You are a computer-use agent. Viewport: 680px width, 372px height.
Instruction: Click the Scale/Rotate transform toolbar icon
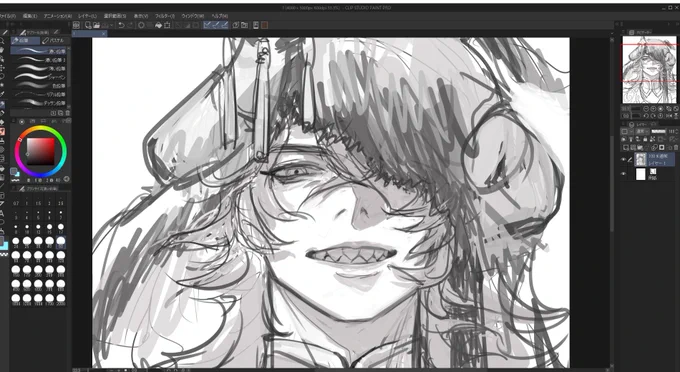(167, 25)
